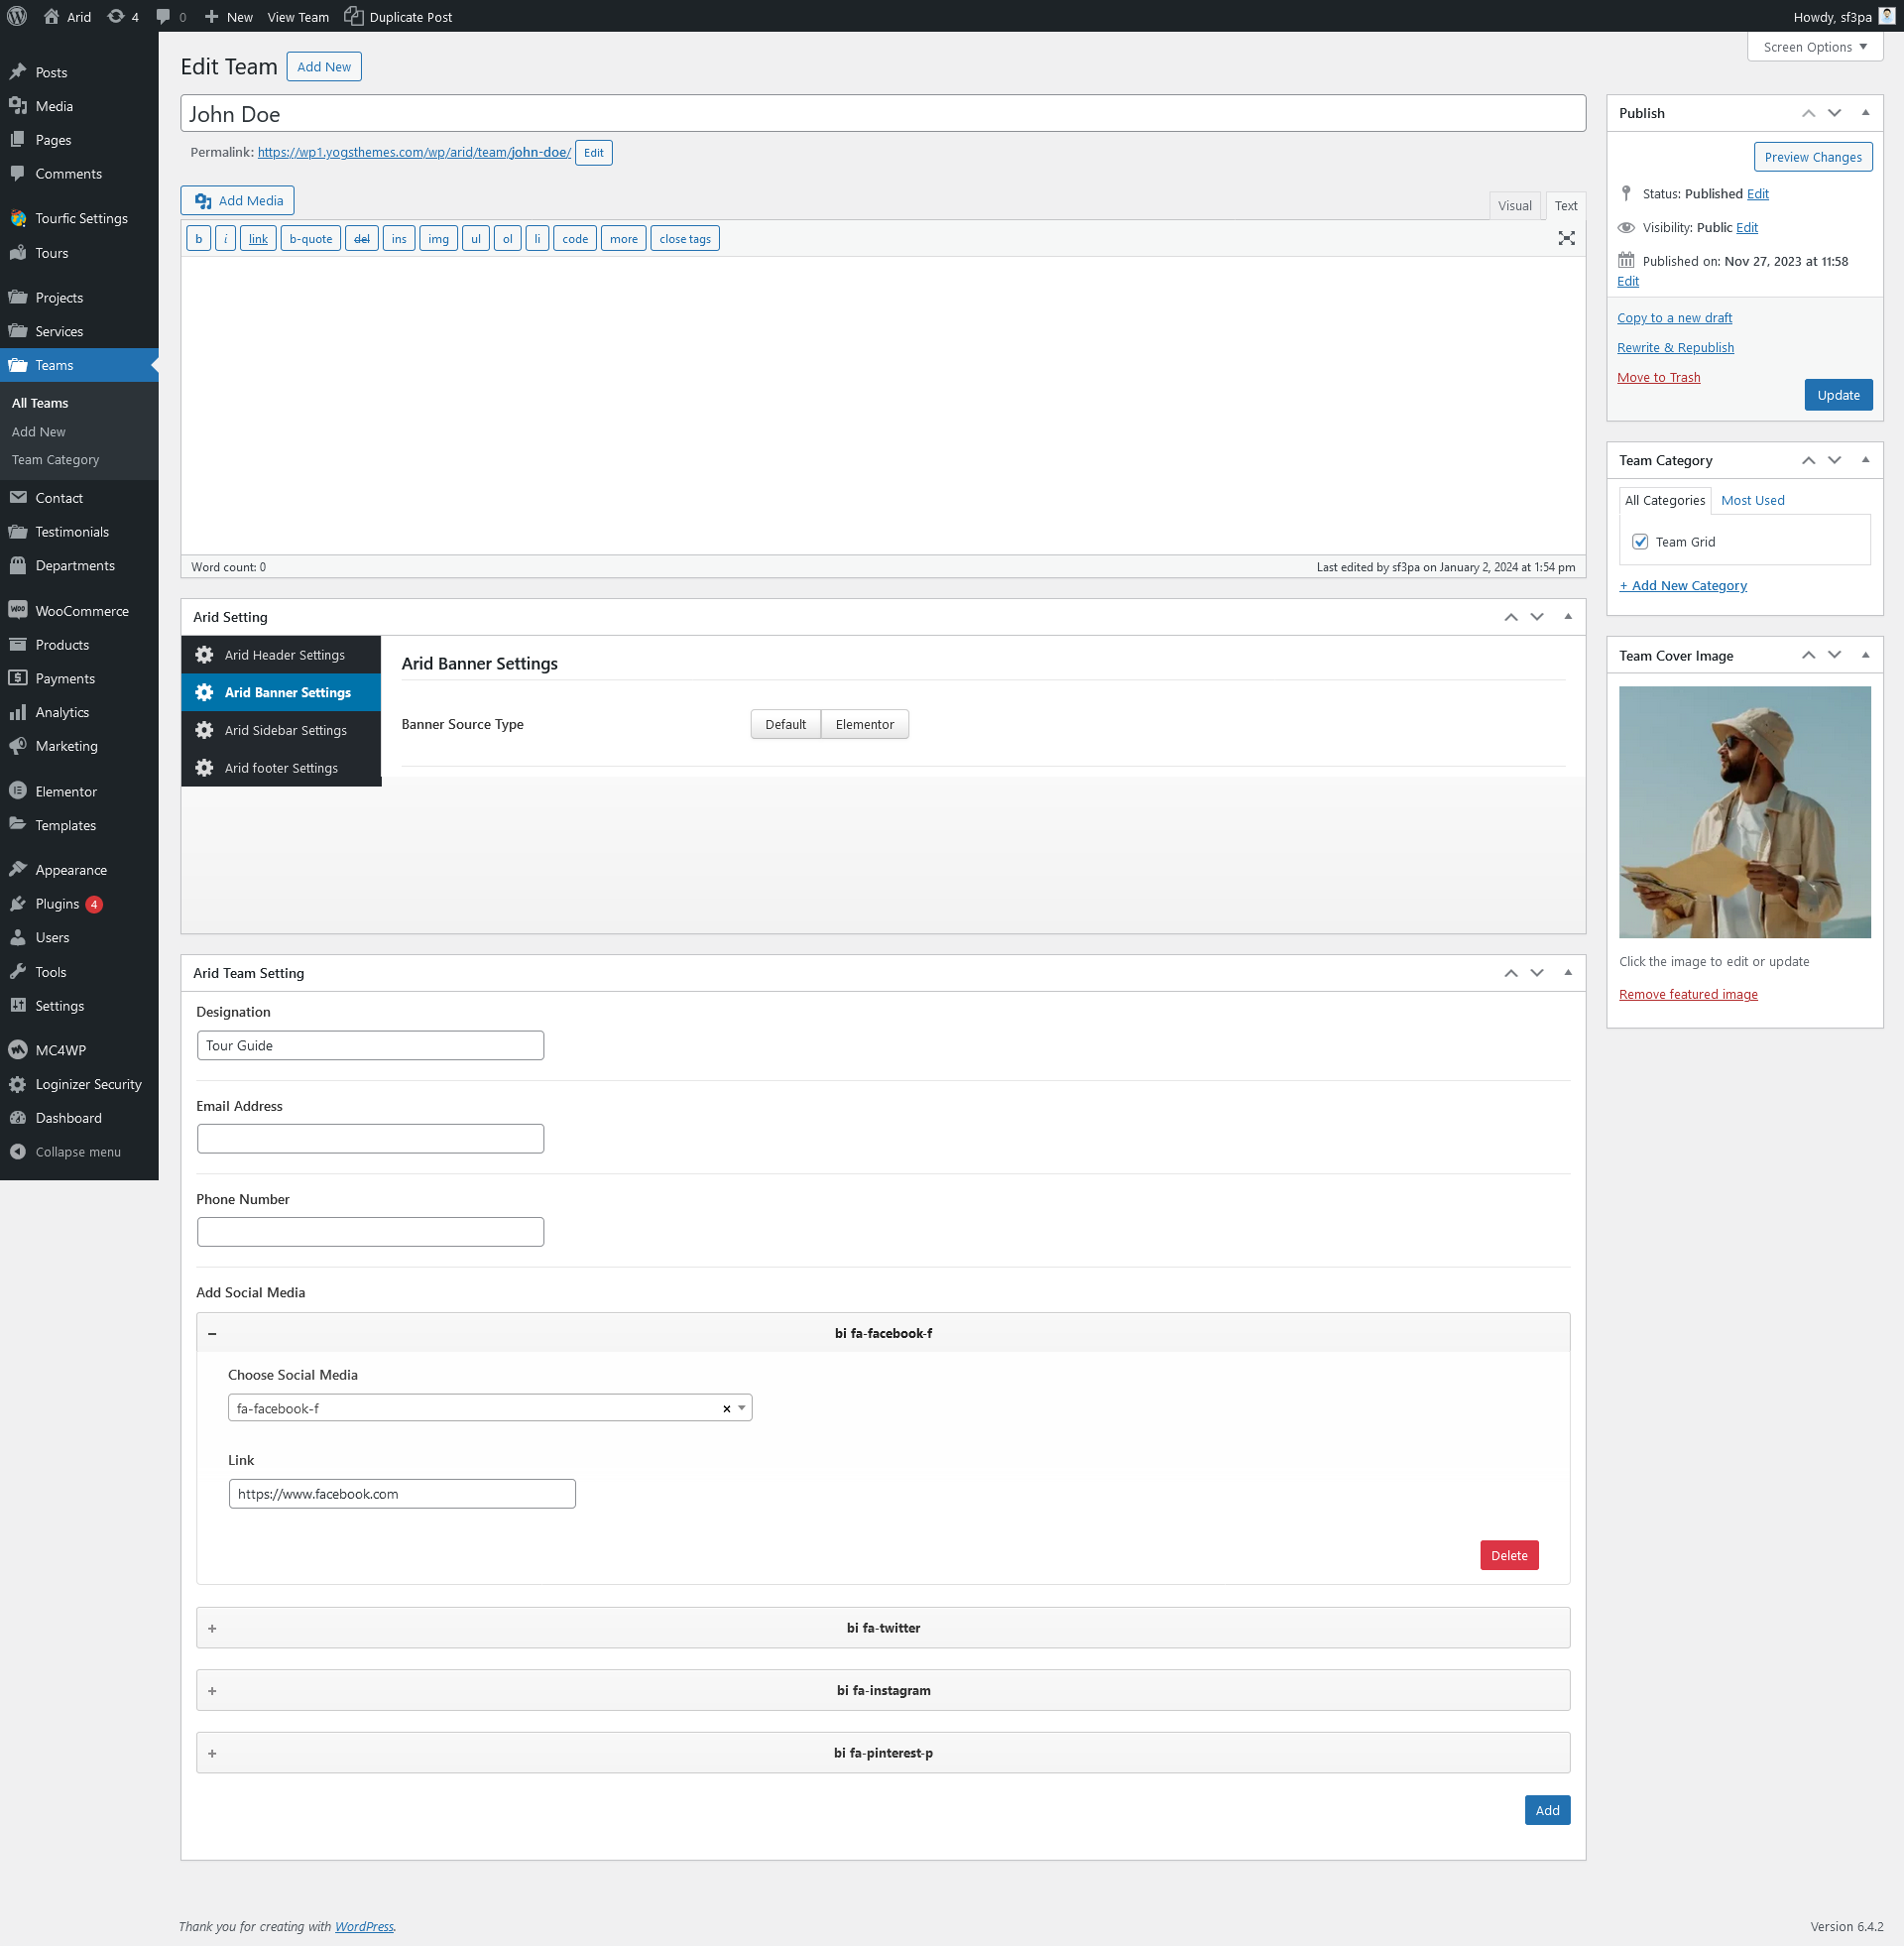
Task: Click the Update button
Action: pos(1837,395)
